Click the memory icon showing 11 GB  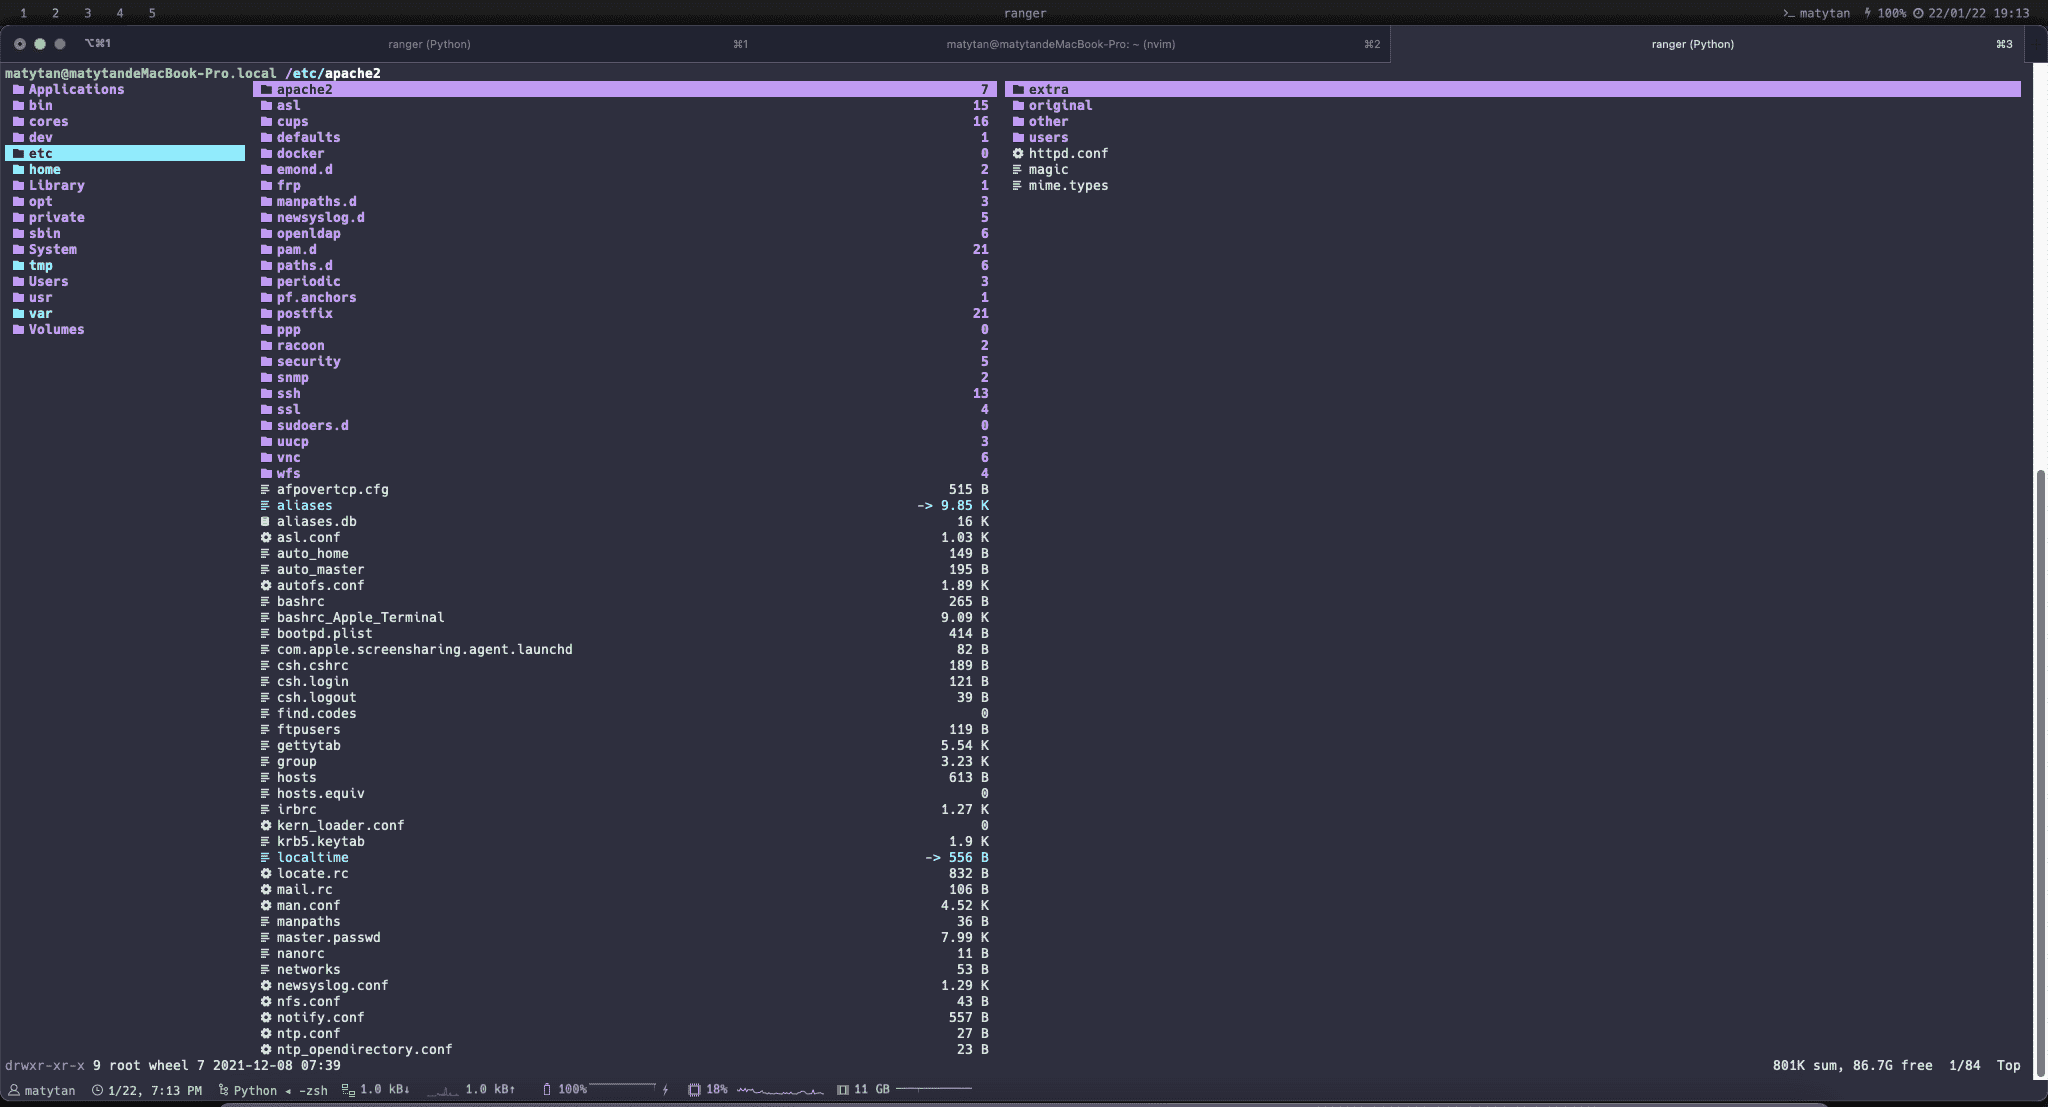(x=843, y=1090)
